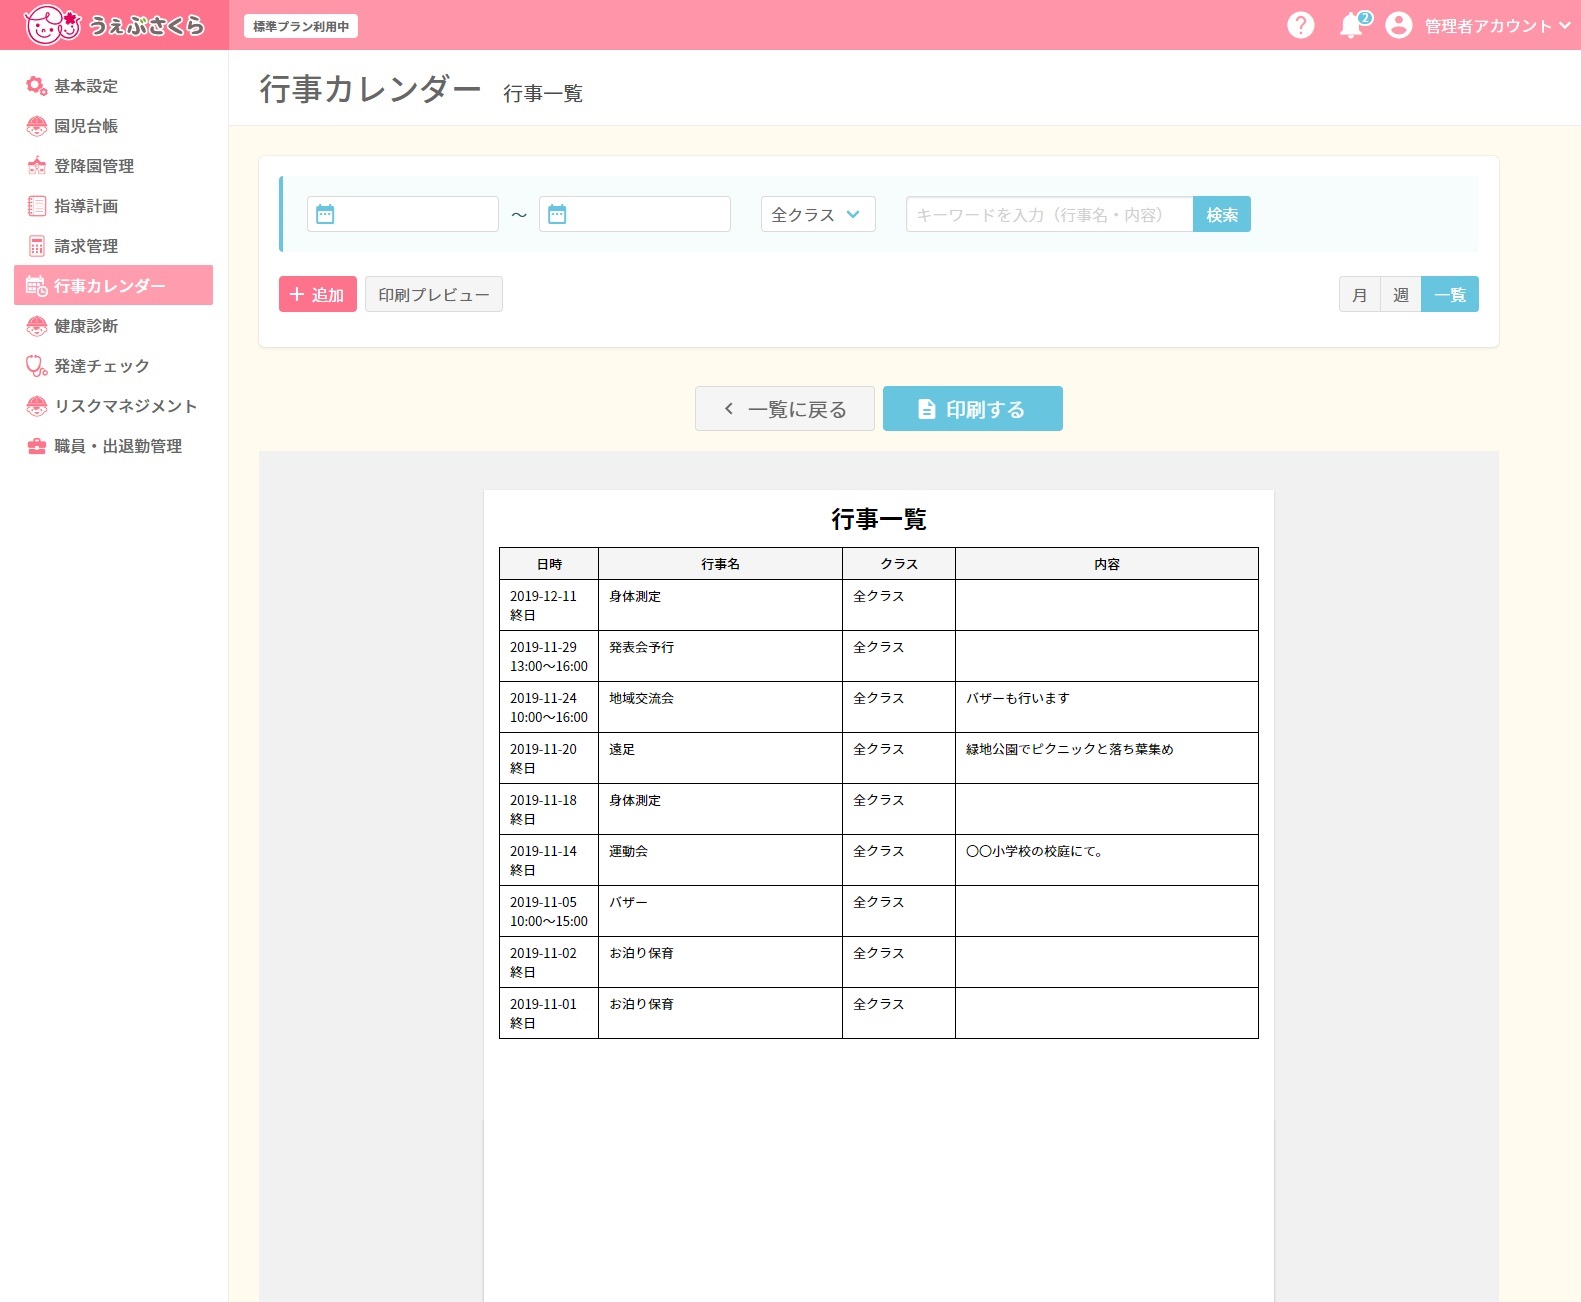Image resolution: width=1581 pixels, height=1302 pixels.
Task: Click the end date calendar icon
Action: point(557,214)
